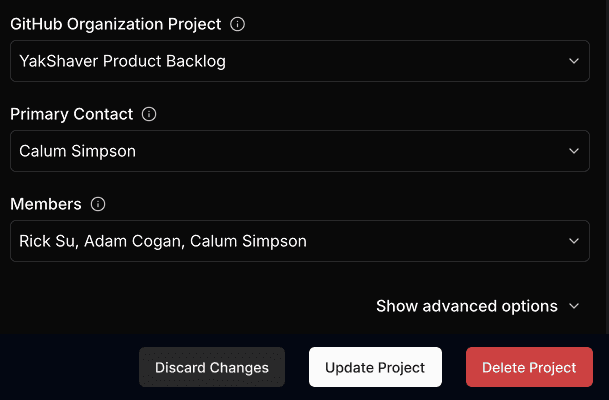Open the Primary Contact dropdown

click(x=299, y=151)
